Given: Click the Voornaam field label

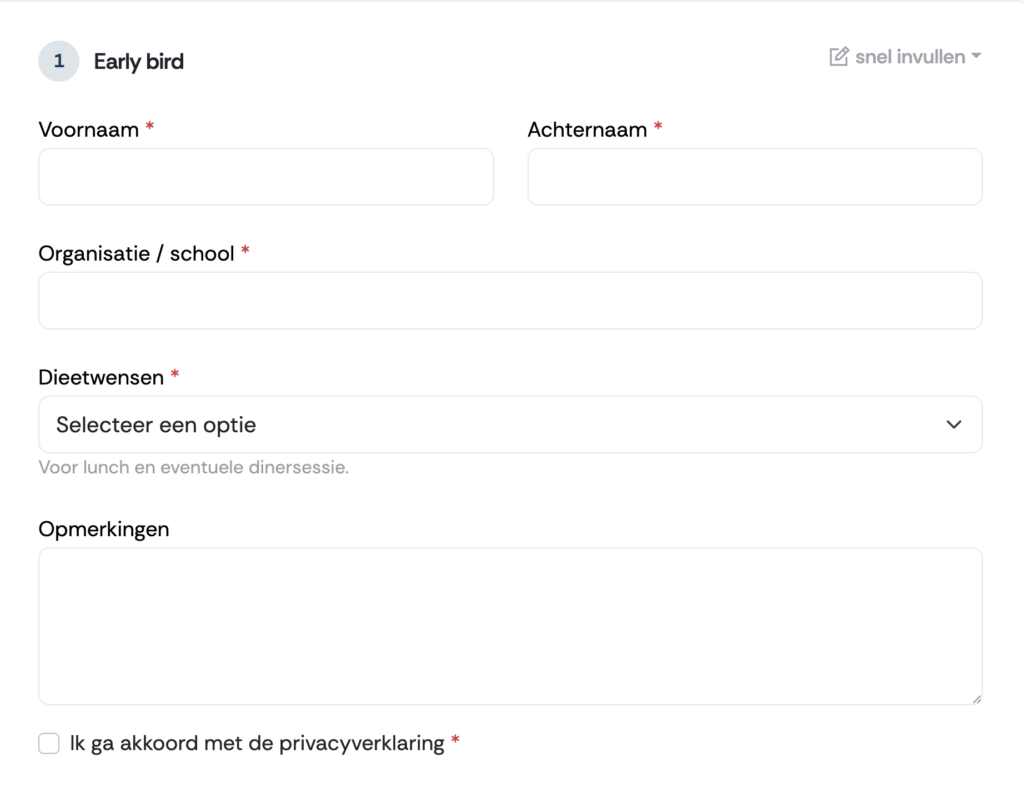Looking at the screenshot, I should (x=89, y=129).
